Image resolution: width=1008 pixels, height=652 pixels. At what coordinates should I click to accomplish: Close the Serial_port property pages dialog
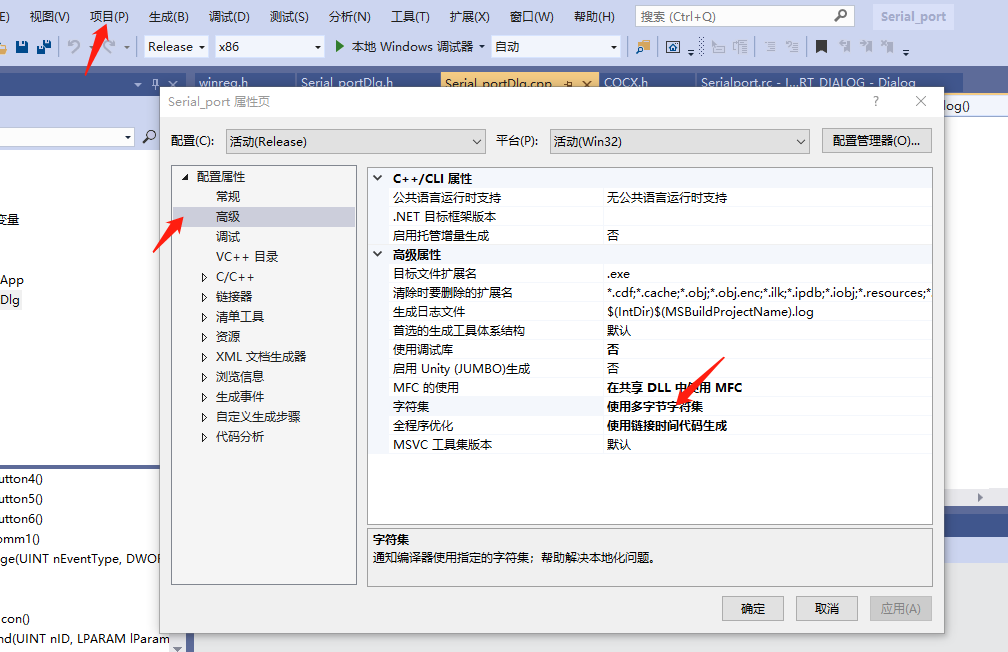(921, 102)
